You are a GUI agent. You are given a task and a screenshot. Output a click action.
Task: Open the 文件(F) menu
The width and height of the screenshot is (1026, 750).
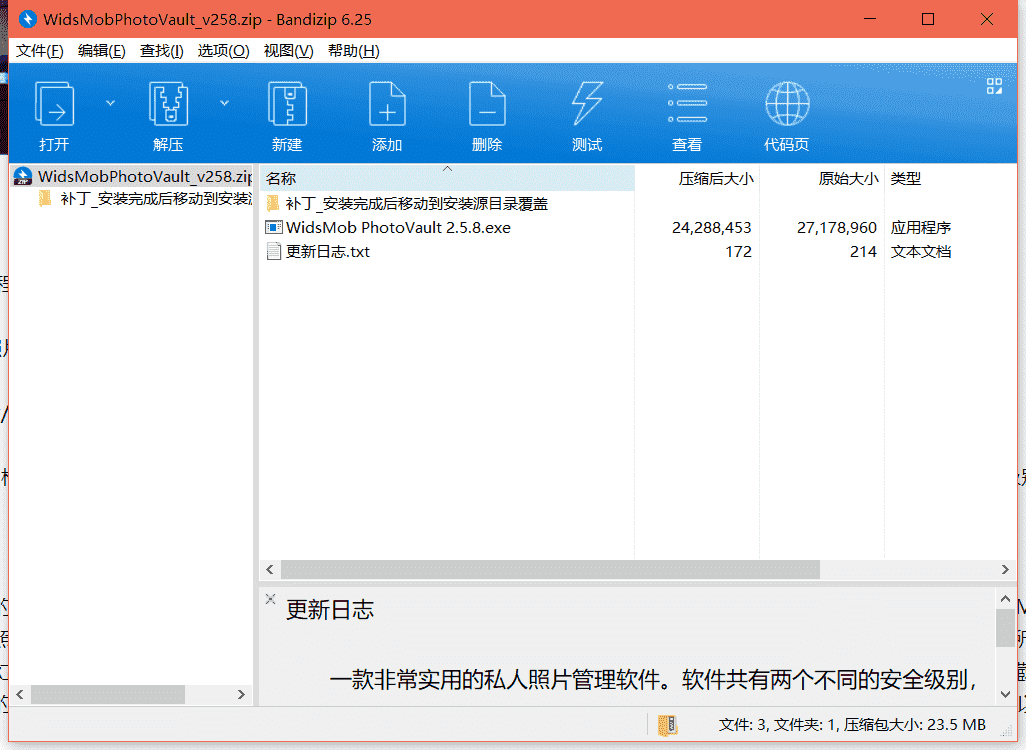40,51
